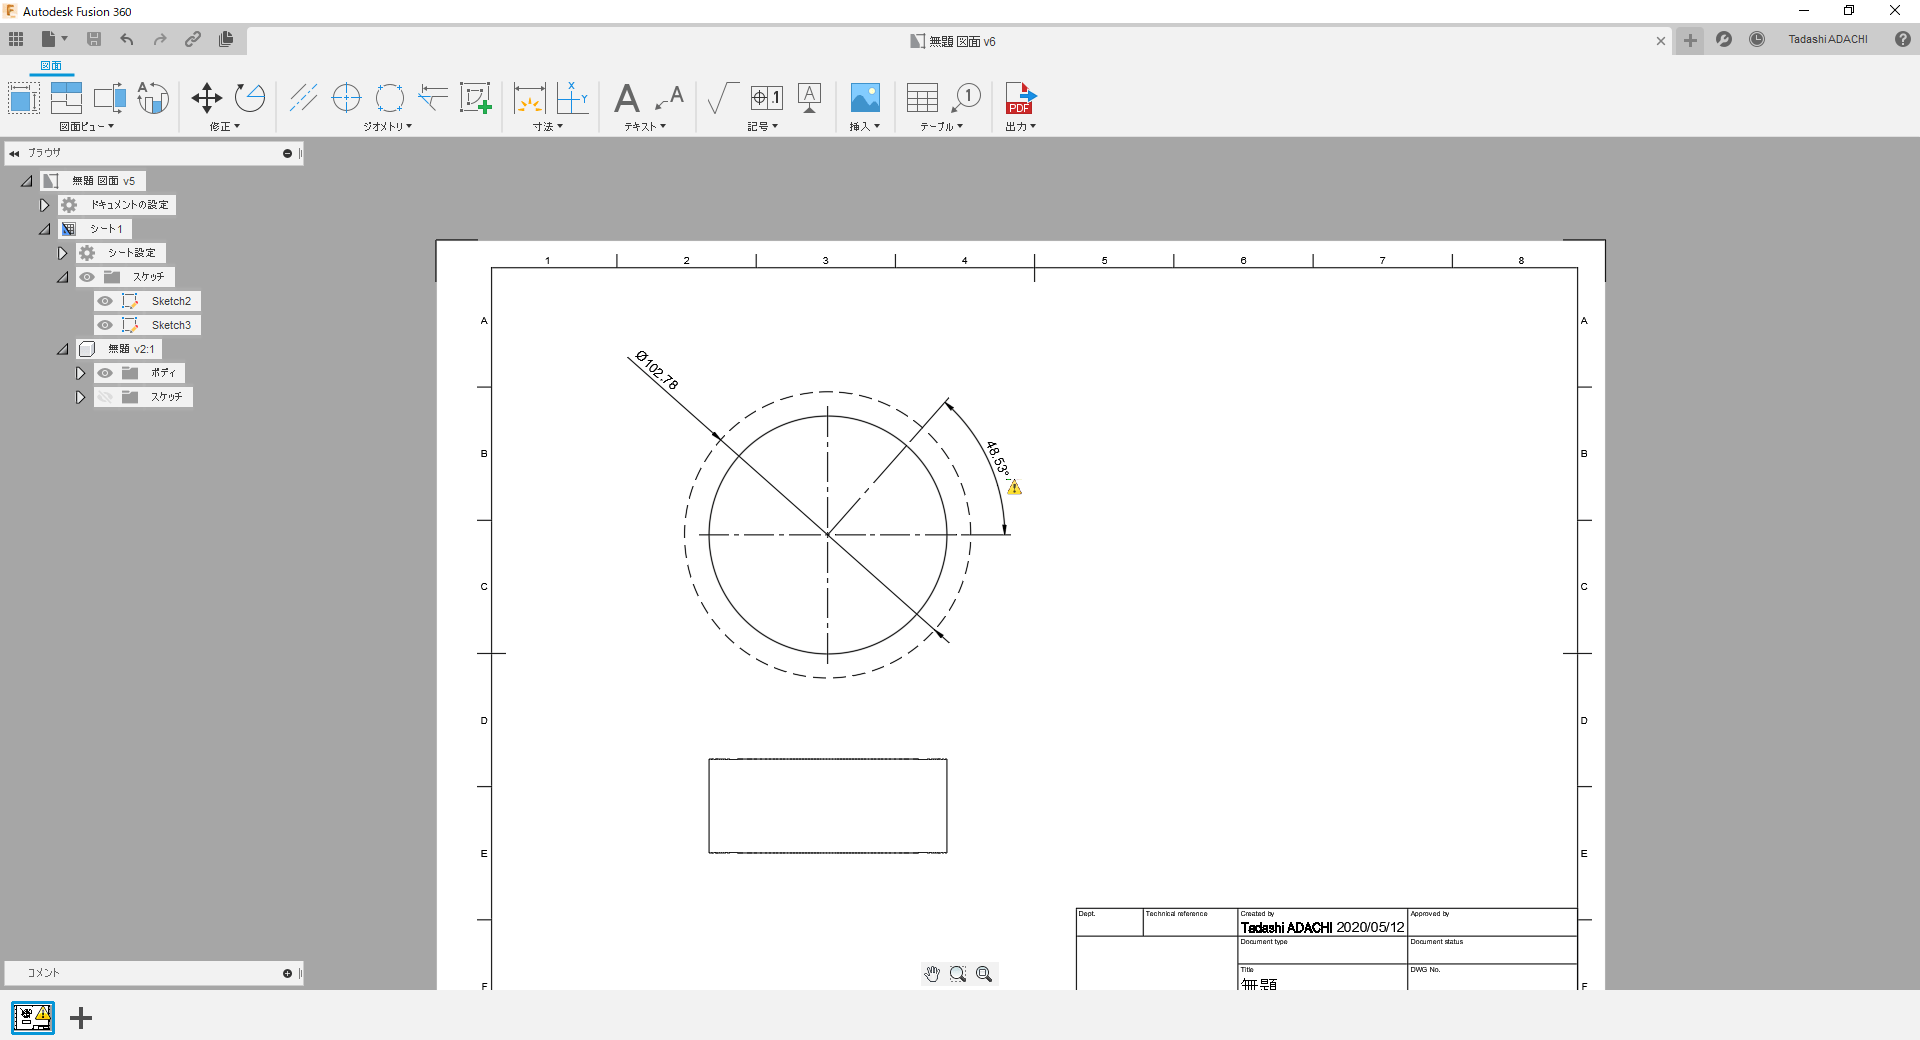Open the 出力 dropdown
This screenshot has width=1920, height=1040.
(x=1021, y=127)
